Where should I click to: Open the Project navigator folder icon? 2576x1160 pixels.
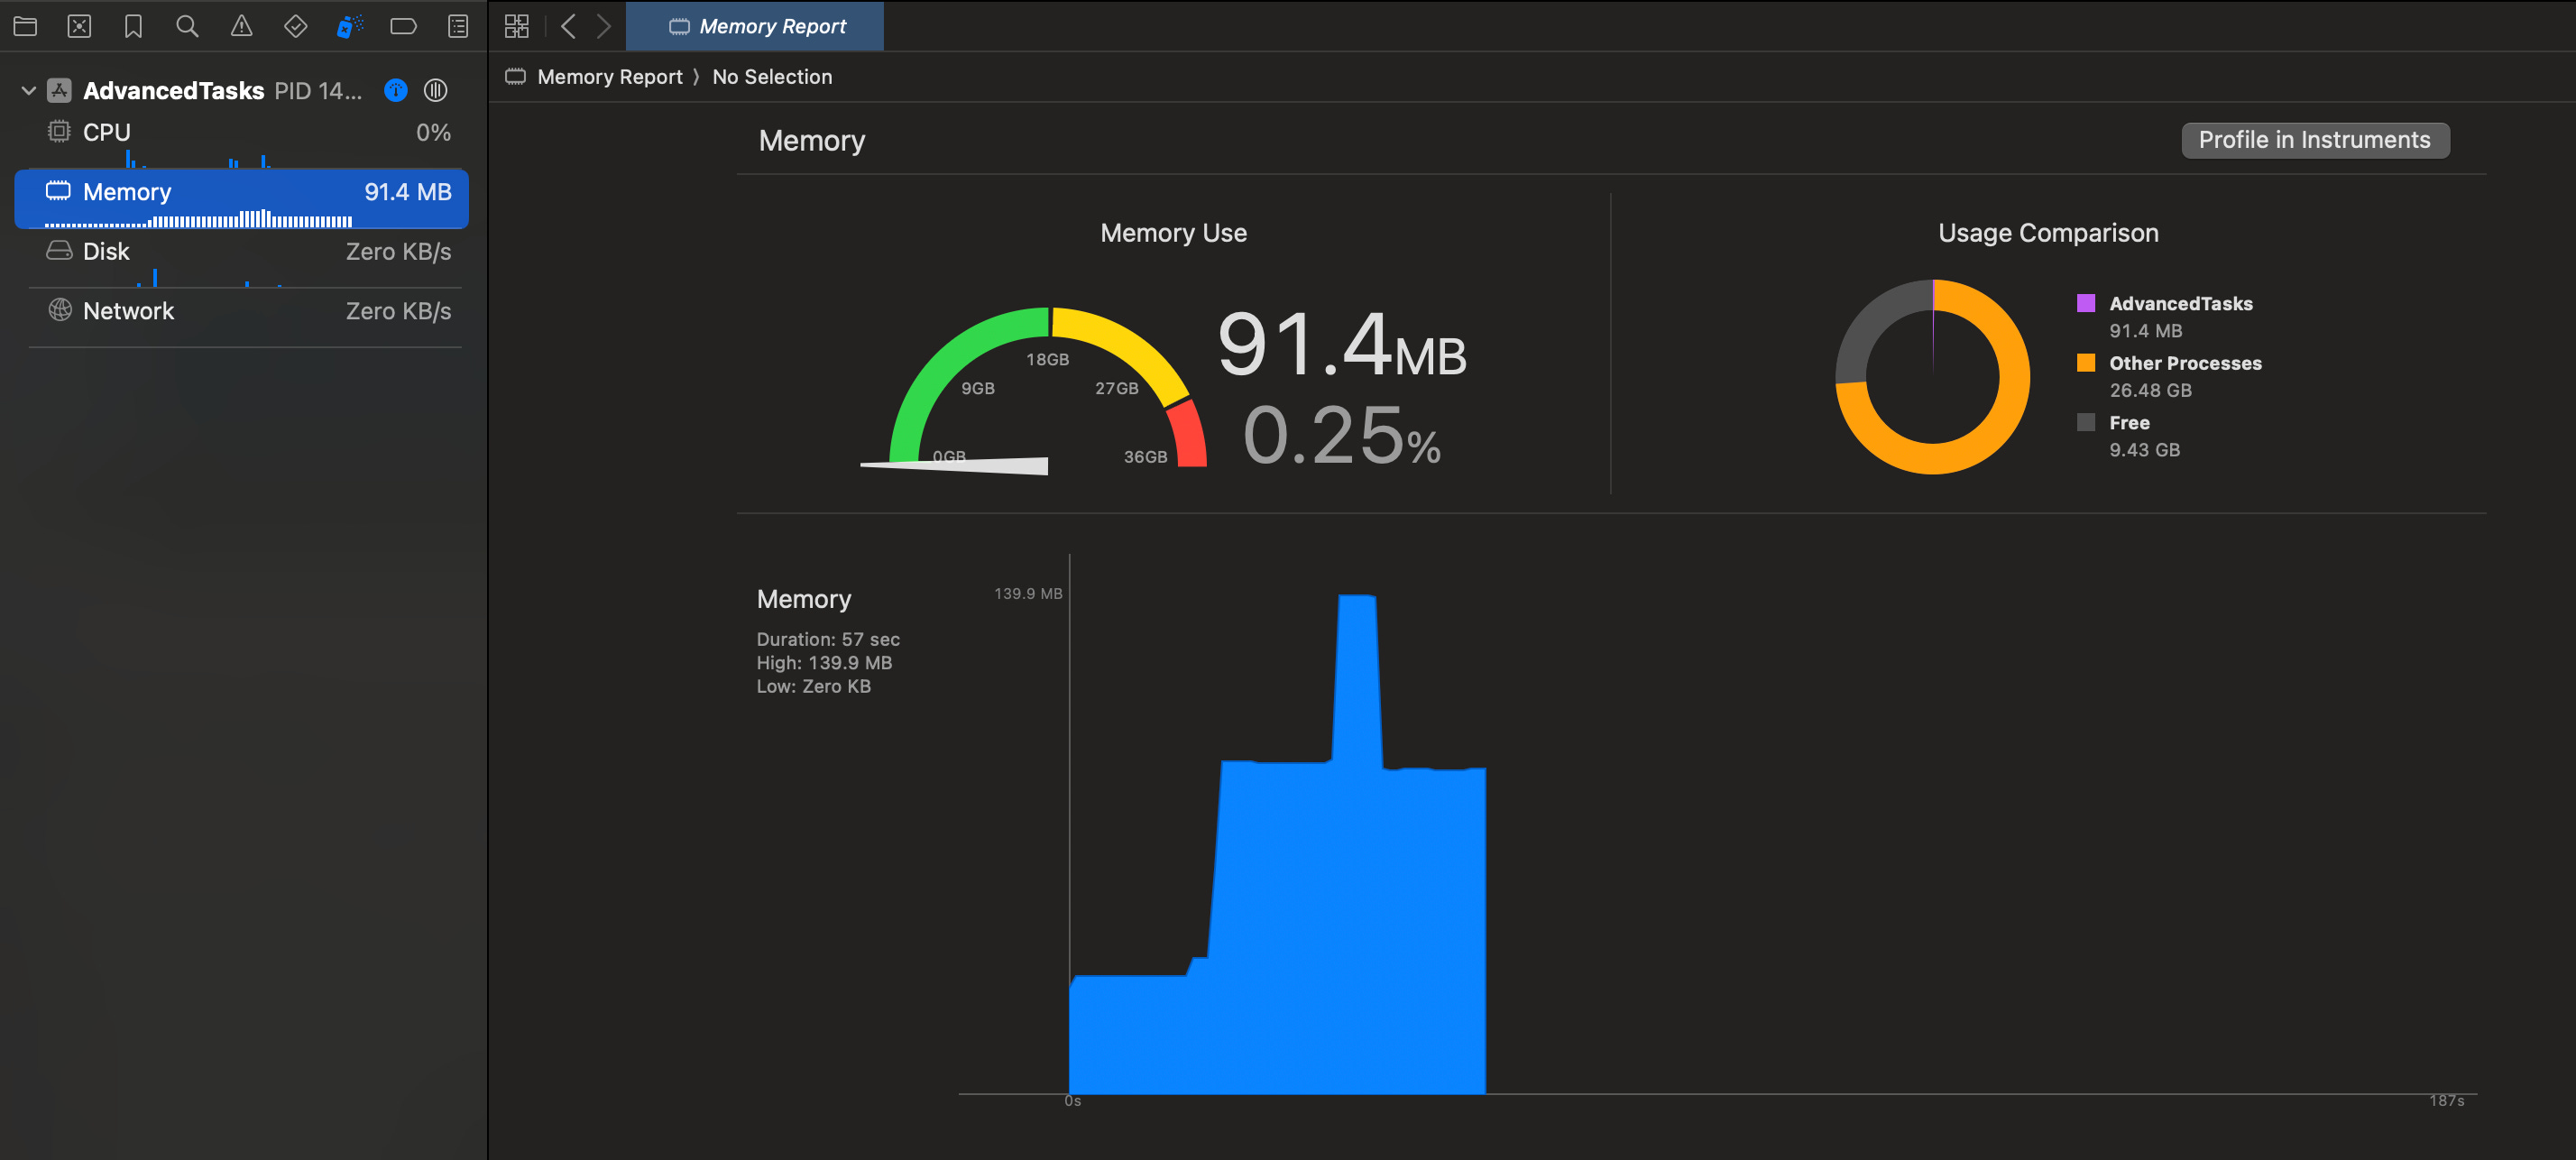click(x=25, y=27)
